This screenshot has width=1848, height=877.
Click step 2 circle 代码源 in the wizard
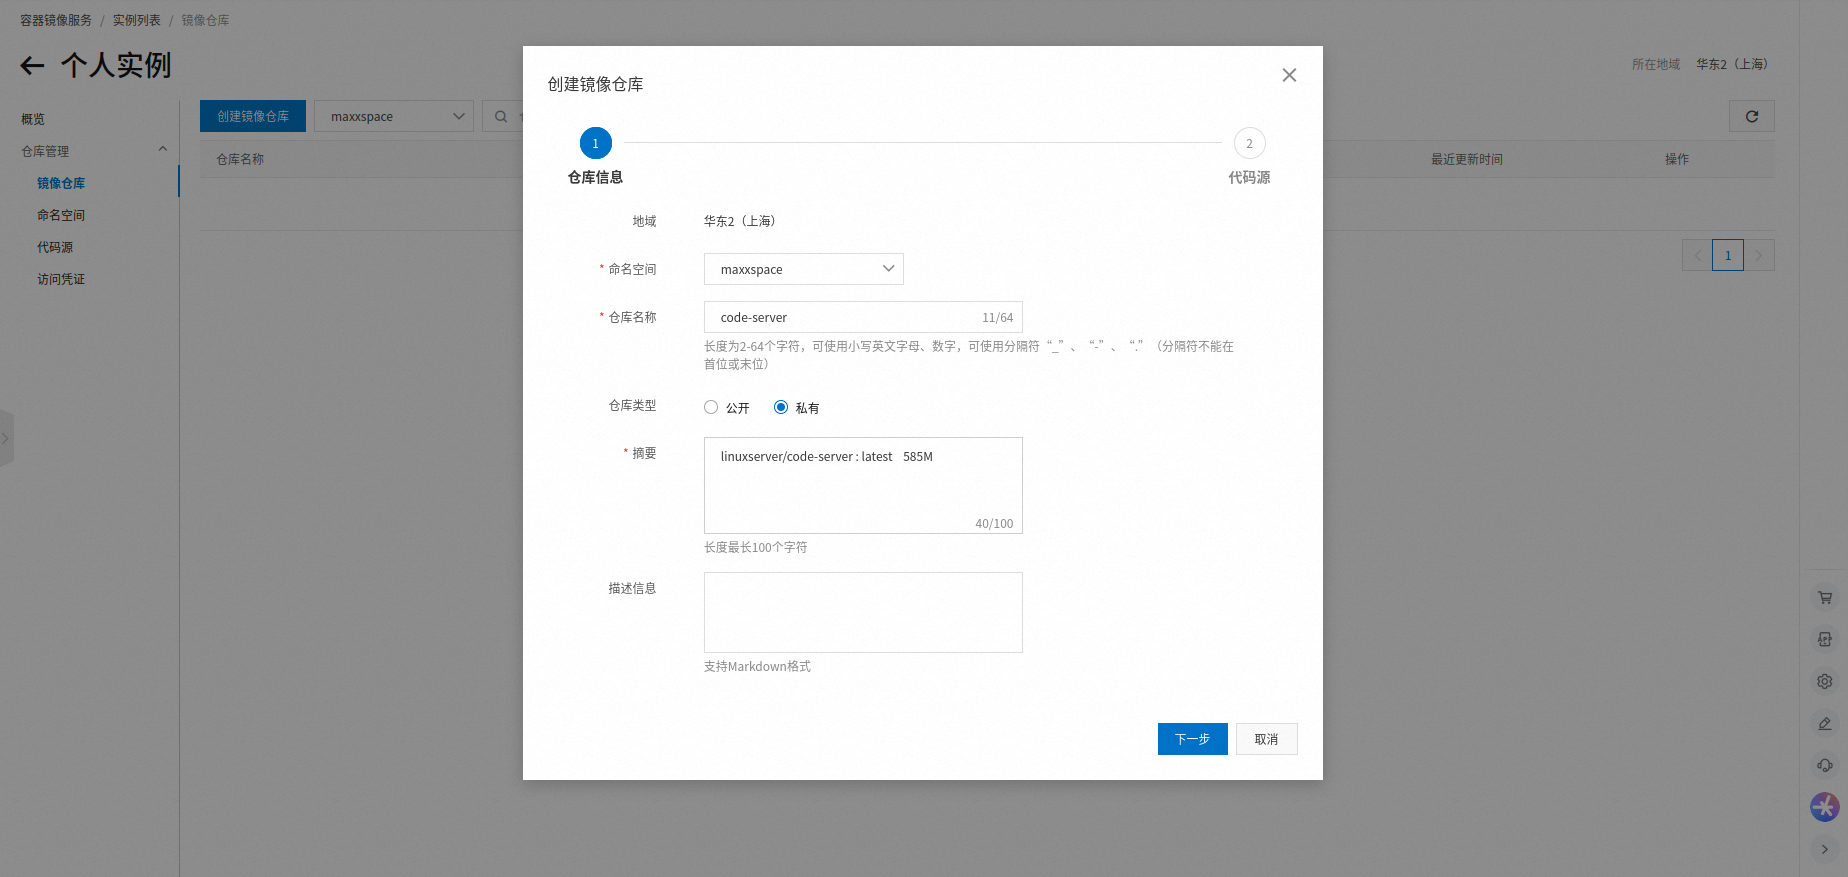[1249, 143]
